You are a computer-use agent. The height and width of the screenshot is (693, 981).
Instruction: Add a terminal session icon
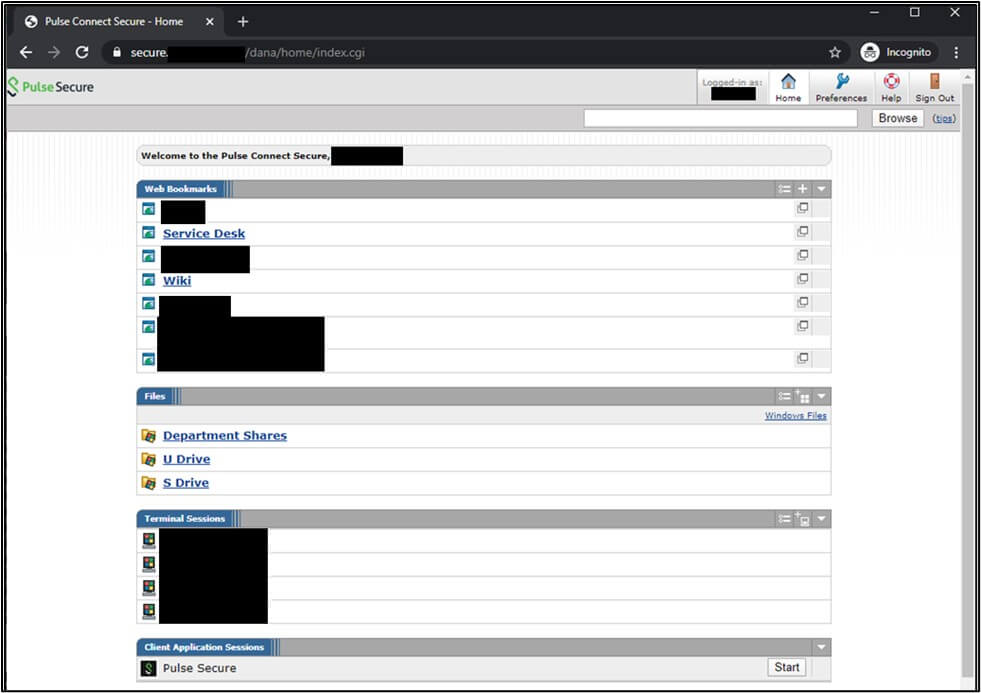803,518
